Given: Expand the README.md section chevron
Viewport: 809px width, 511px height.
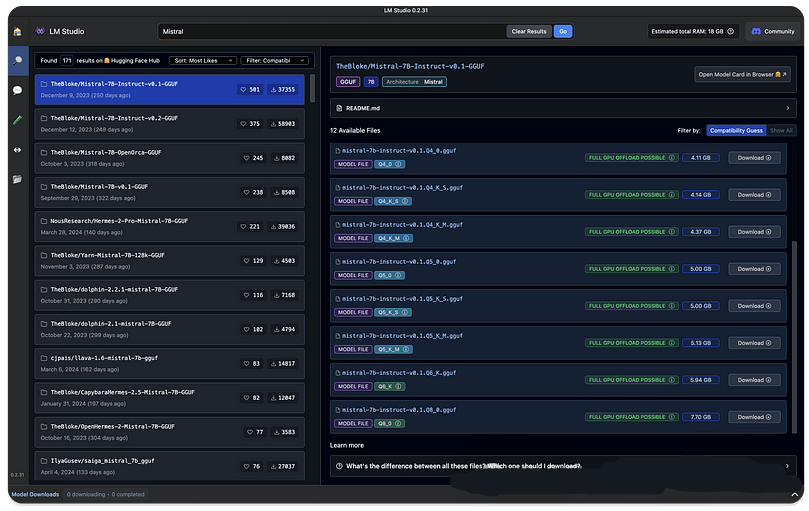Looking at the screenshot, I should pyautogui.click(x=787, y=108).
